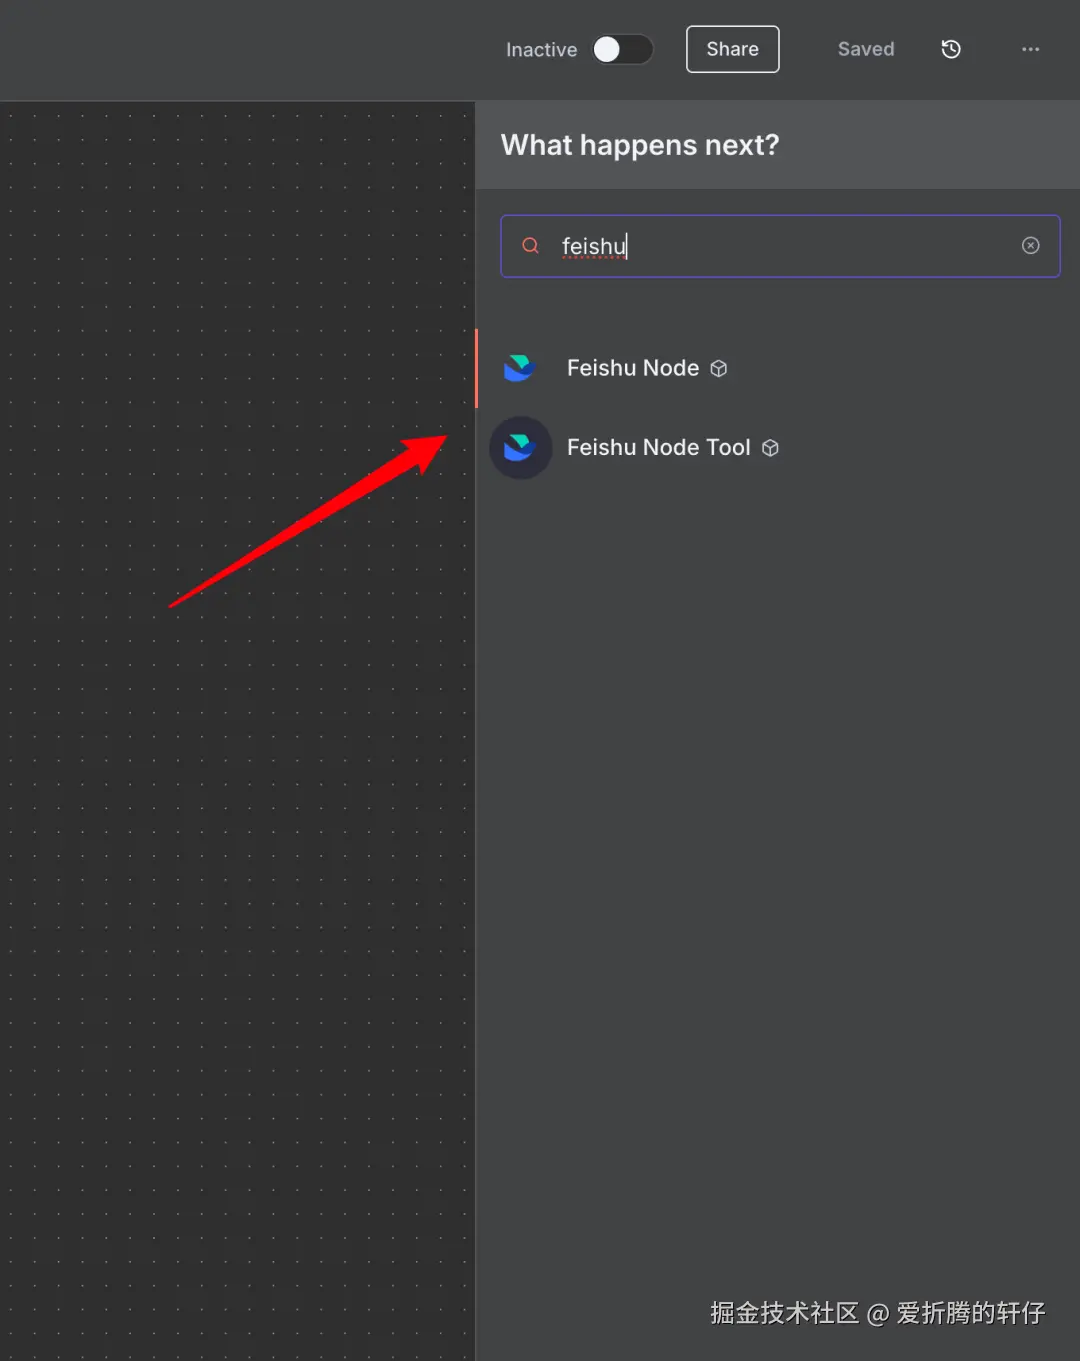Click the What happens next? heading
Viewport: 1080px width, 1361px height.
tap(640, 146)
